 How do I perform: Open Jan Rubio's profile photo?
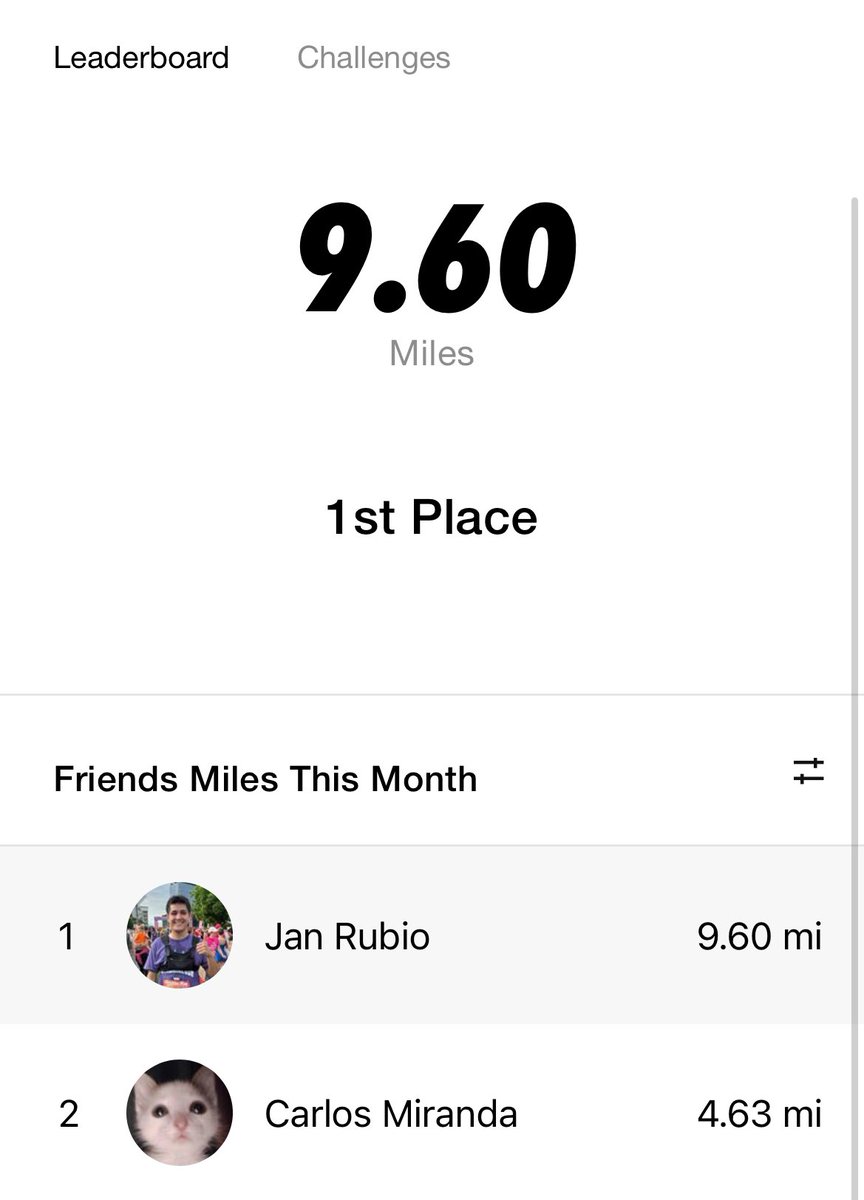pyautogui.click(x=179, y=936)
